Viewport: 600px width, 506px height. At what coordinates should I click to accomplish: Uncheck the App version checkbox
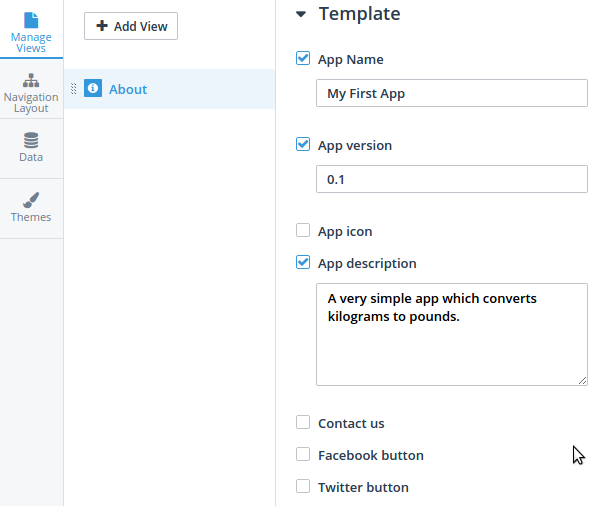click(x=303, y=144)
